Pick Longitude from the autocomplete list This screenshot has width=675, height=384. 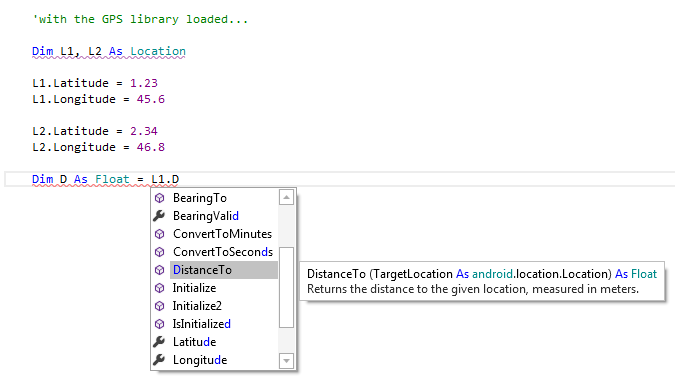200,359
